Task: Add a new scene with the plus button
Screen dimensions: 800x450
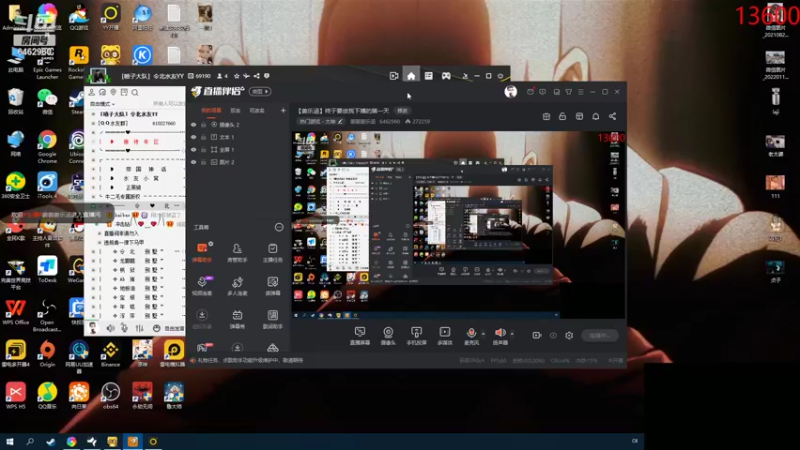Action: [283, 110]
